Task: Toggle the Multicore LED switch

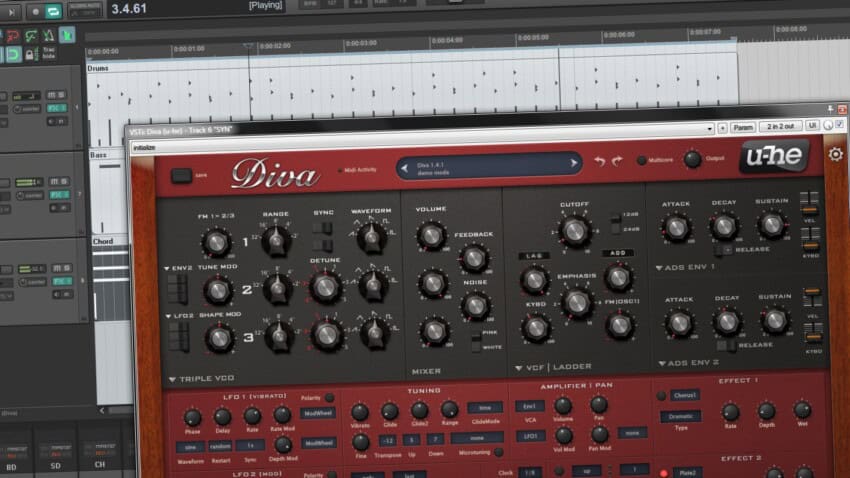Action: 641,160
